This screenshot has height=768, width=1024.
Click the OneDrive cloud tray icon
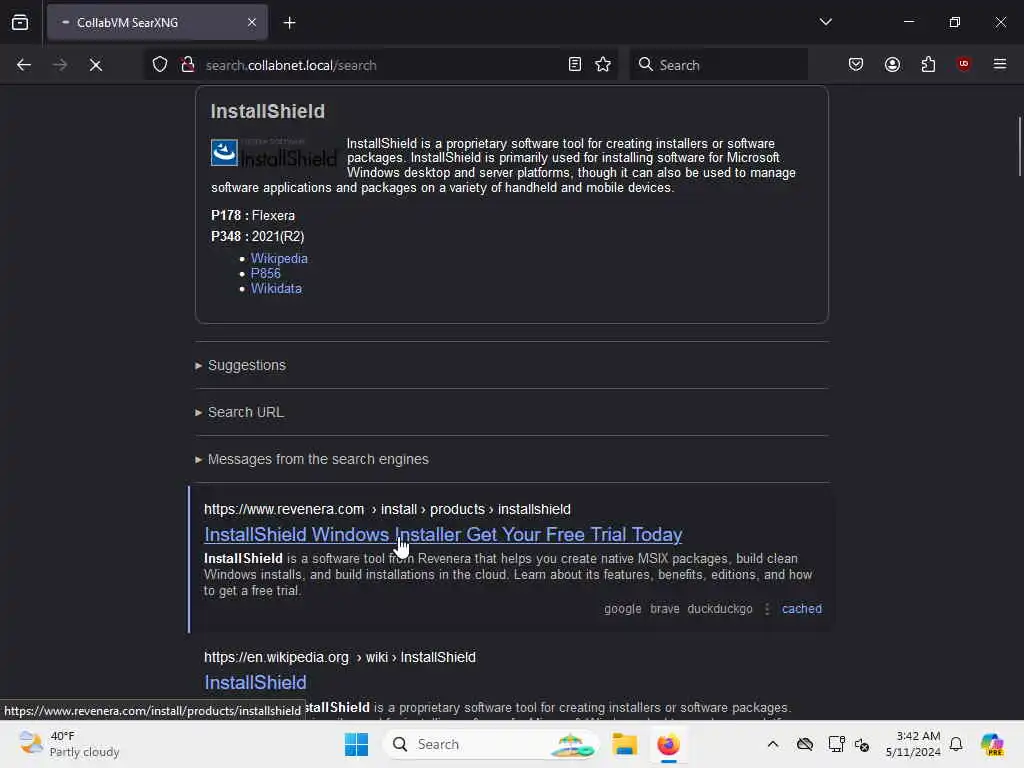(805, 744)
